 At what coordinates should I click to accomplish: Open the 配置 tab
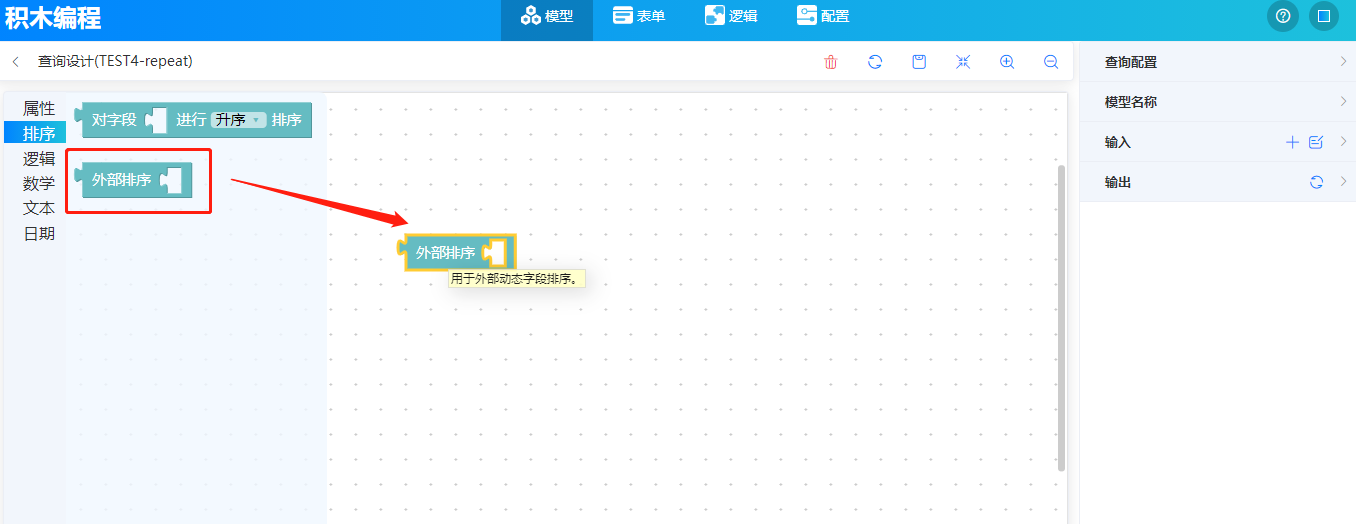click(823, 16)
